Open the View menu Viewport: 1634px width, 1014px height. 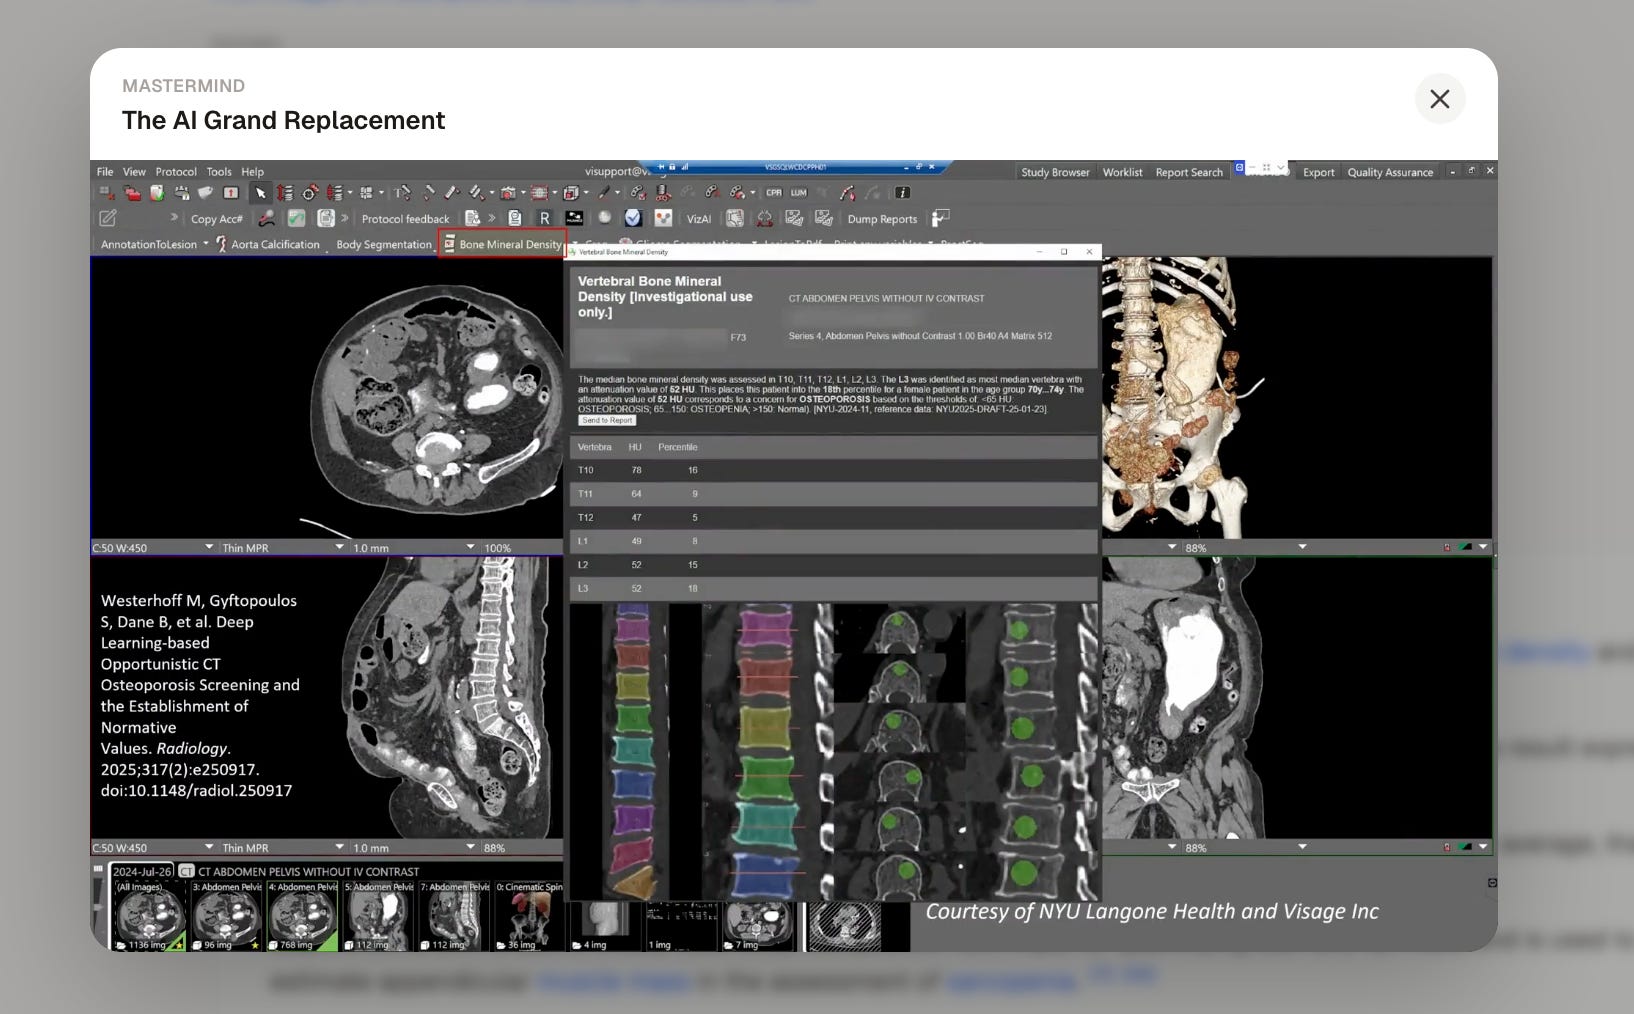[x=134, y=172]
